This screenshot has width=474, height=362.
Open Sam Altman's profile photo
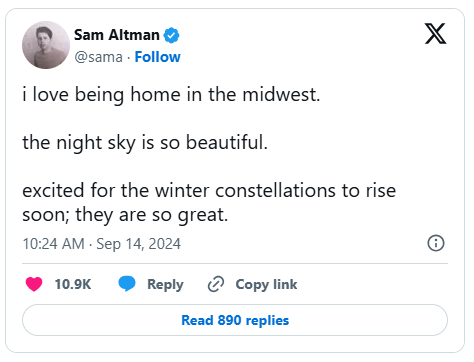coord(46,45)
